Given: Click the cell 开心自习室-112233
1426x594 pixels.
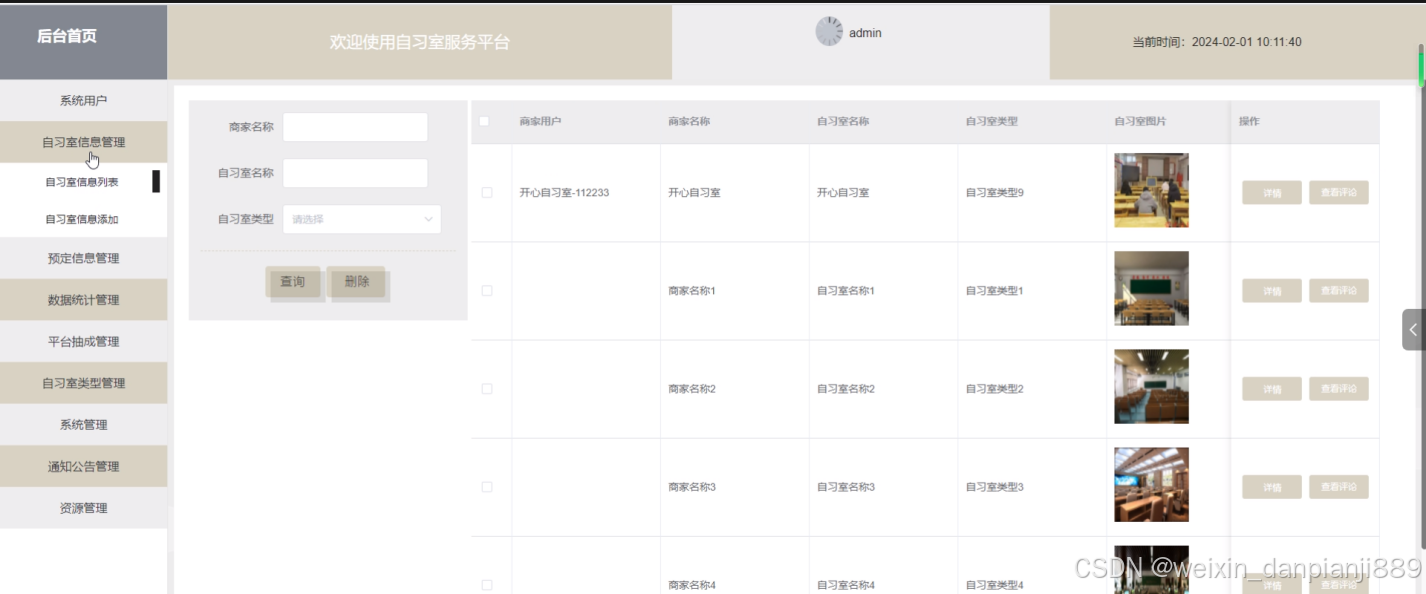Looking at the screenshot, I should tap(564, 193).
